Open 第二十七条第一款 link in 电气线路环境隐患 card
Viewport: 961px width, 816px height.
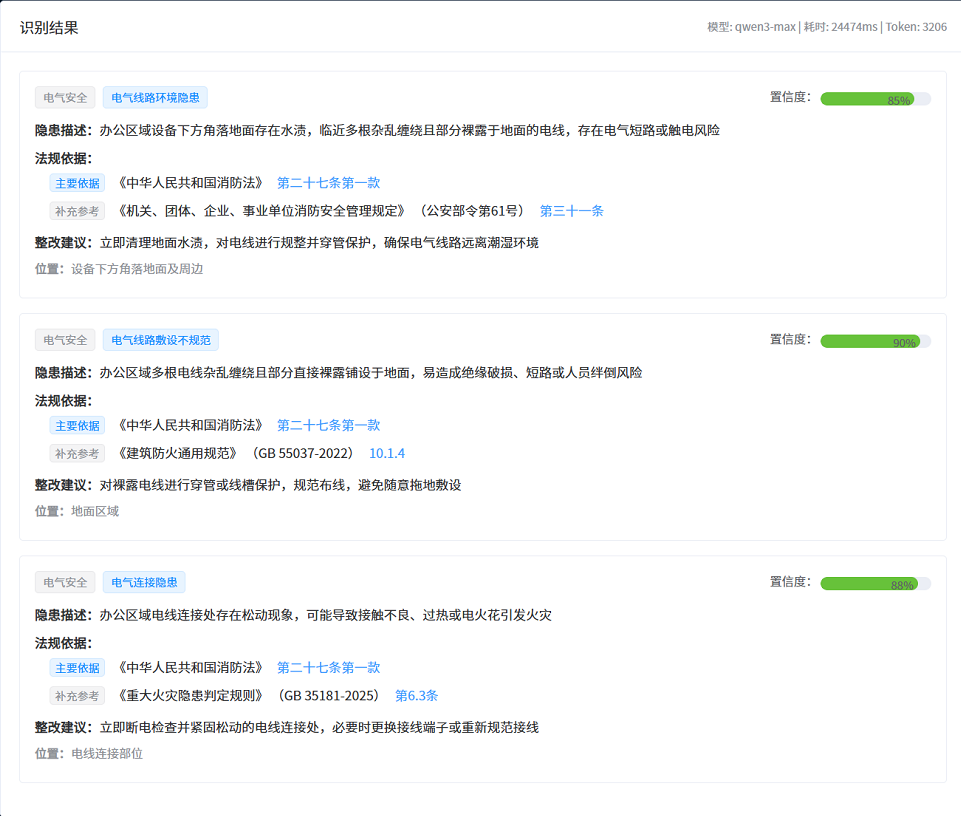point(328,183)
